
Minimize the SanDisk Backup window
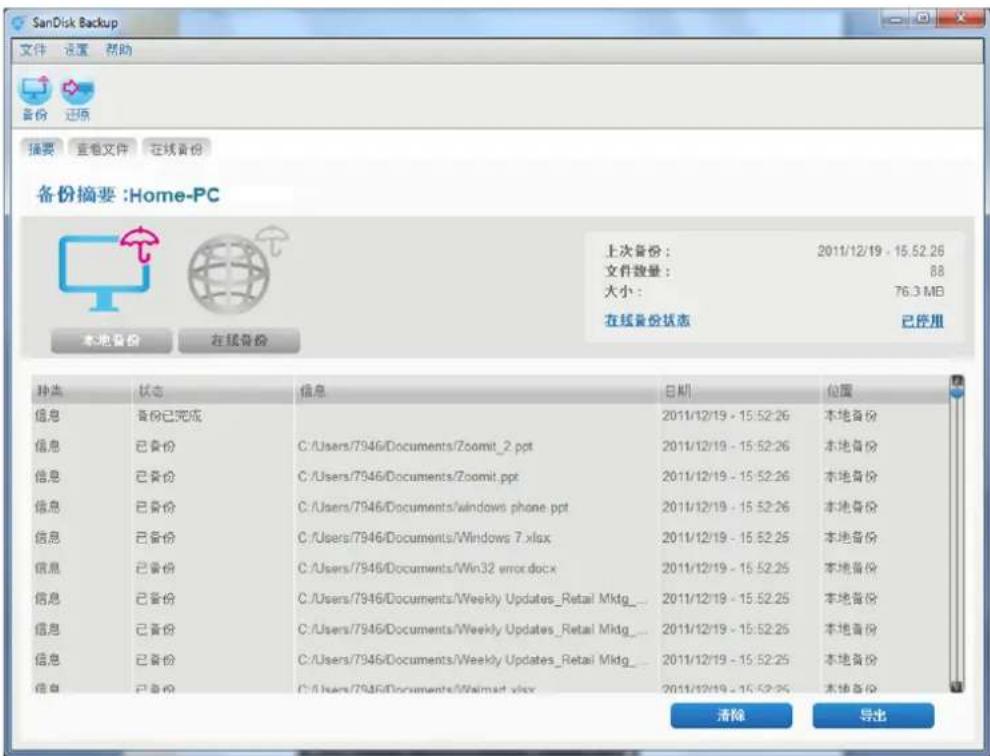coord(893,20)
